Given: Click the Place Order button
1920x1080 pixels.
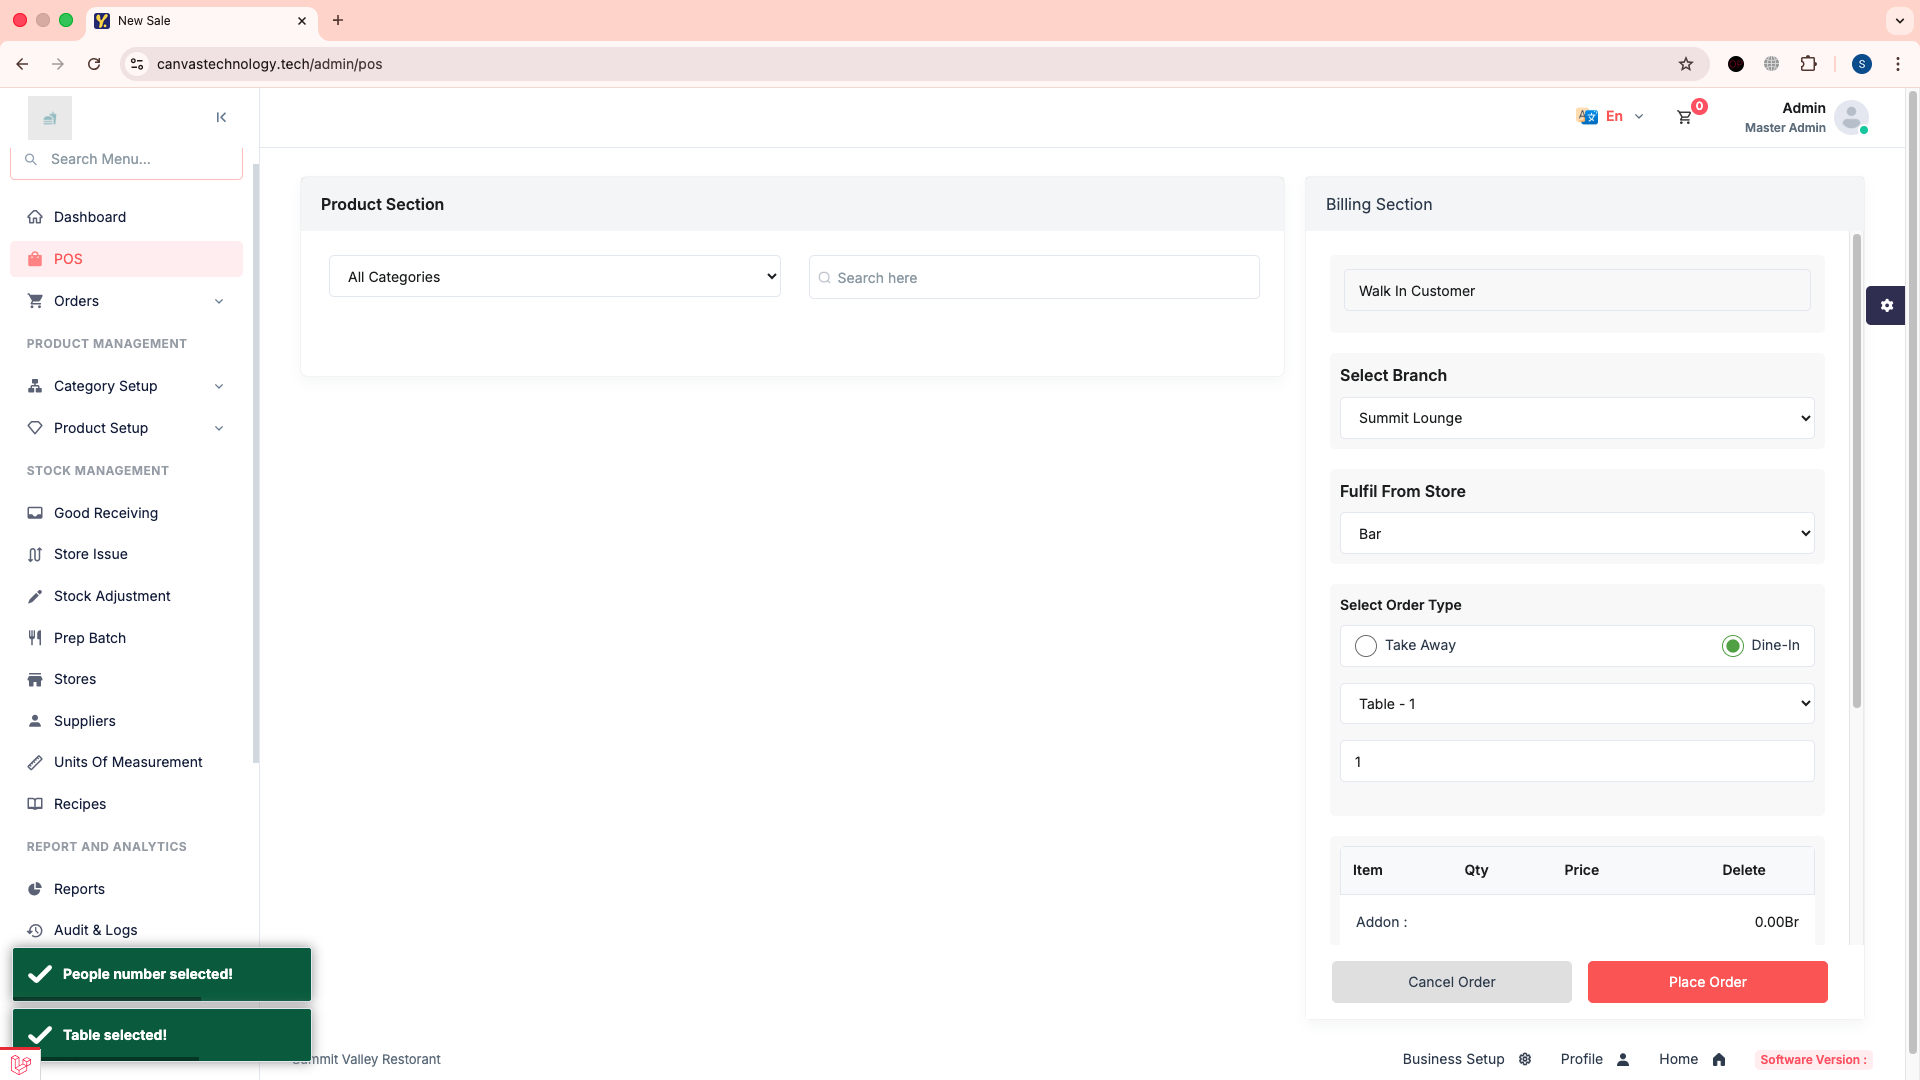Looking at the screenshot, I should 1707,982.
